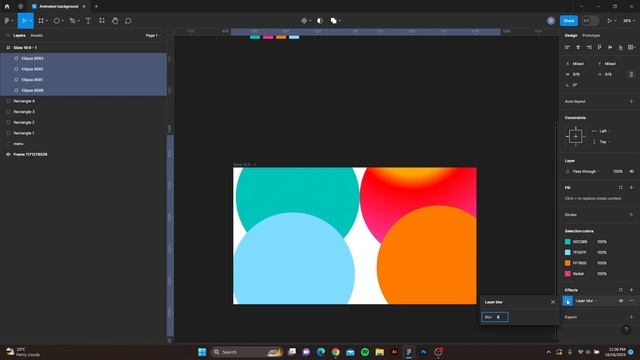Select the Pen tool
640x360 pixels.
(73, 21)
